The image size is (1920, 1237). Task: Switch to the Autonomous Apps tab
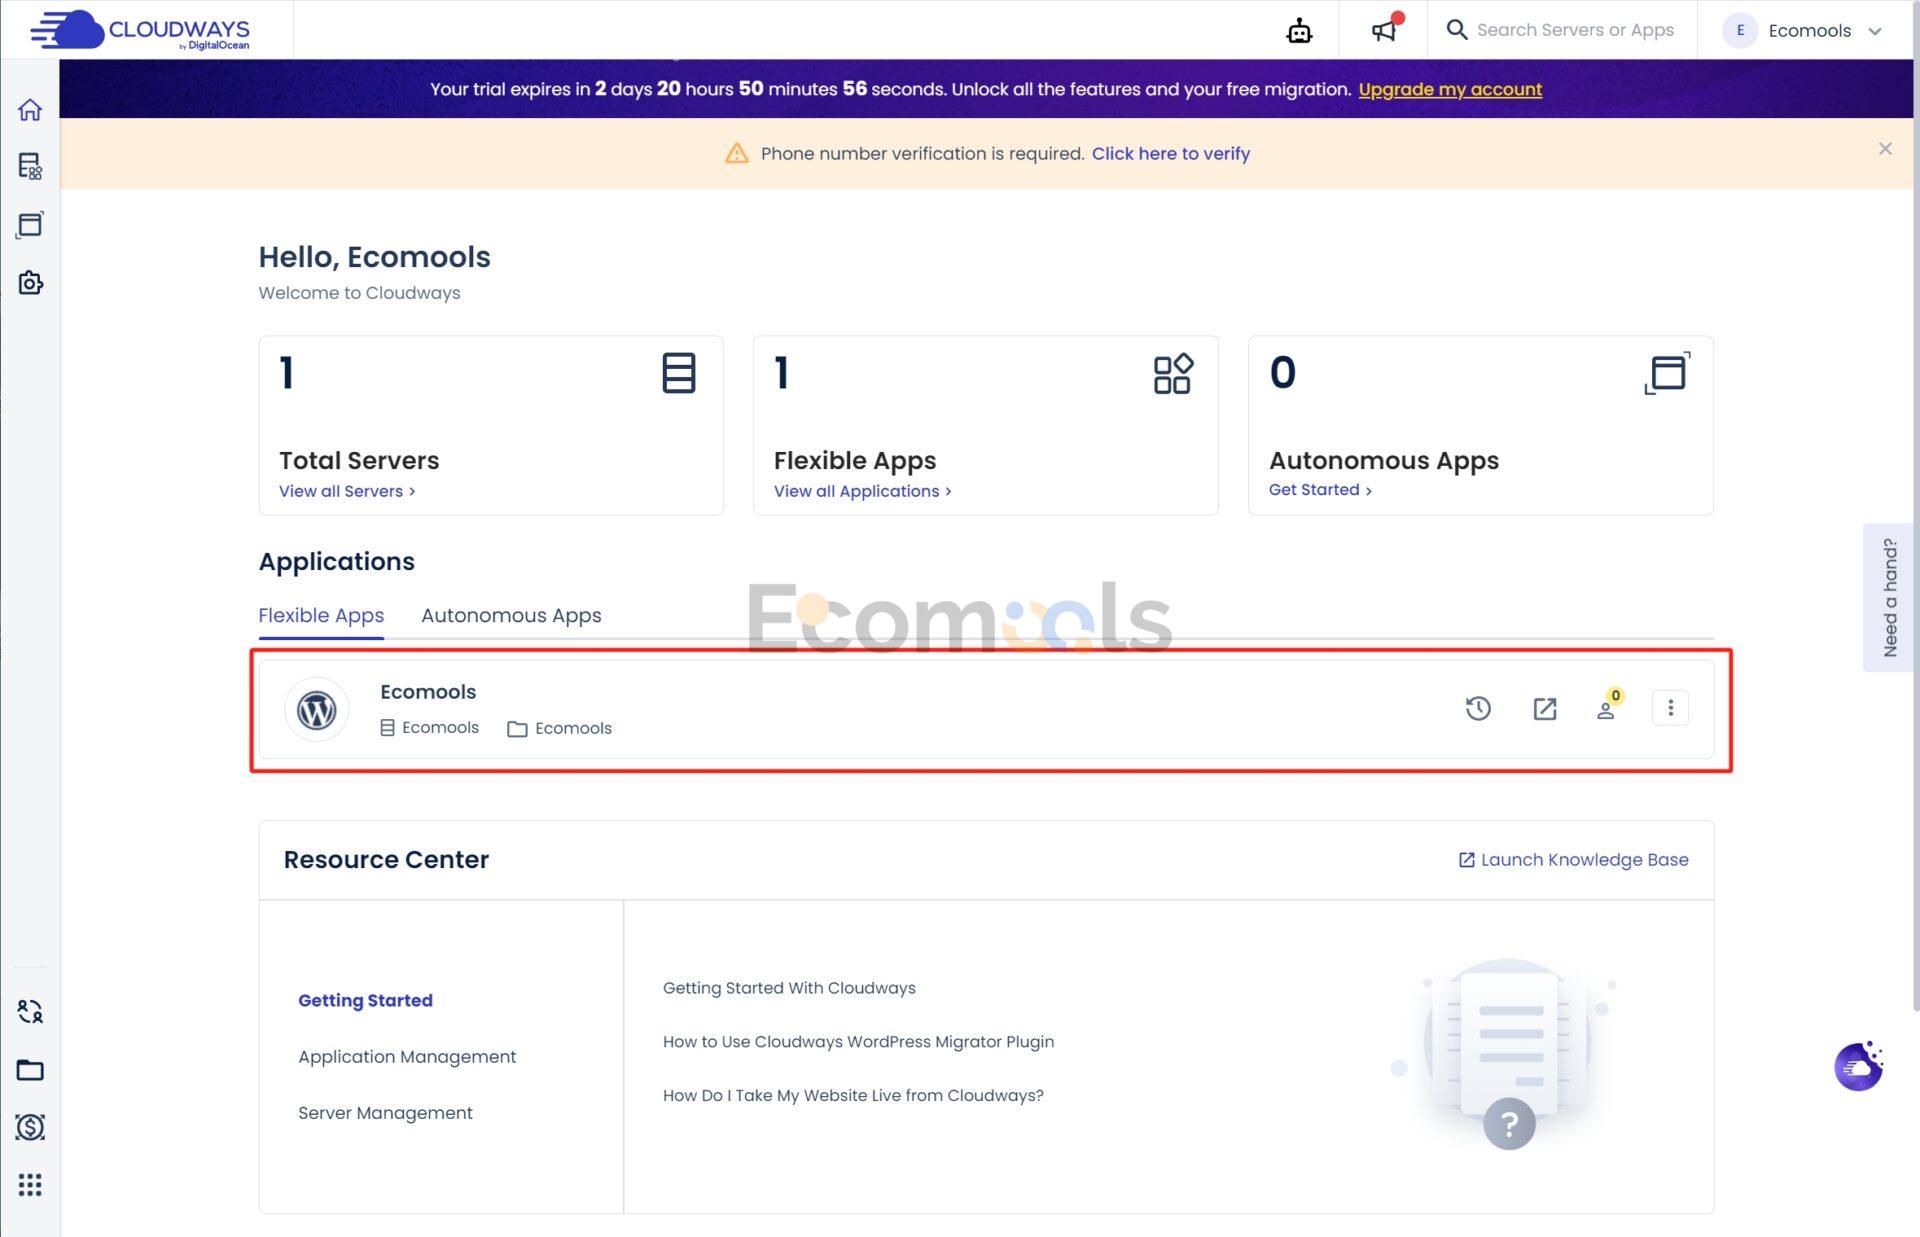511,615
